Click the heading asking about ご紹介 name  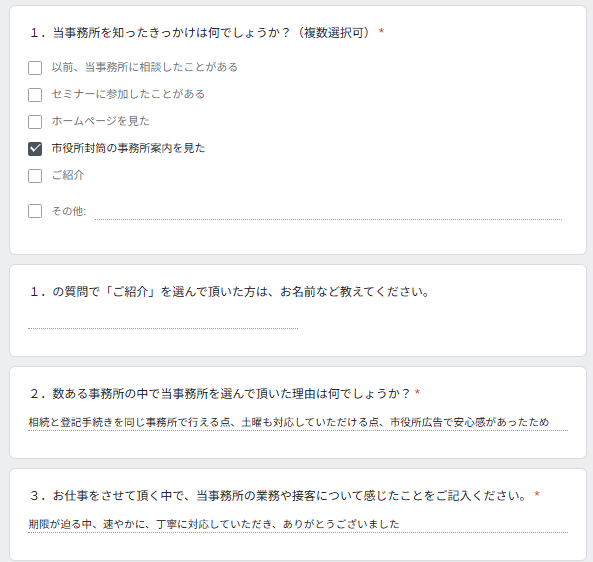tap(230, 292)
